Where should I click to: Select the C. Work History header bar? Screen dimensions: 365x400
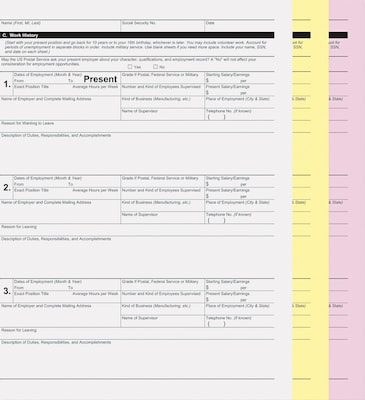[137, 35]
